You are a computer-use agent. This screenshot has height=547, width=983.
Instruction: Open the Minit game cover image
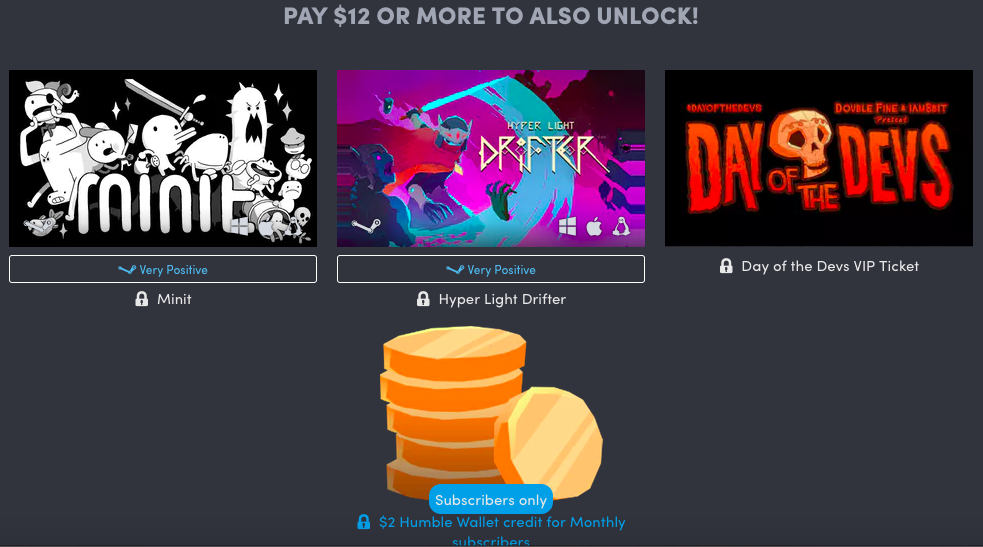(163, 158)
